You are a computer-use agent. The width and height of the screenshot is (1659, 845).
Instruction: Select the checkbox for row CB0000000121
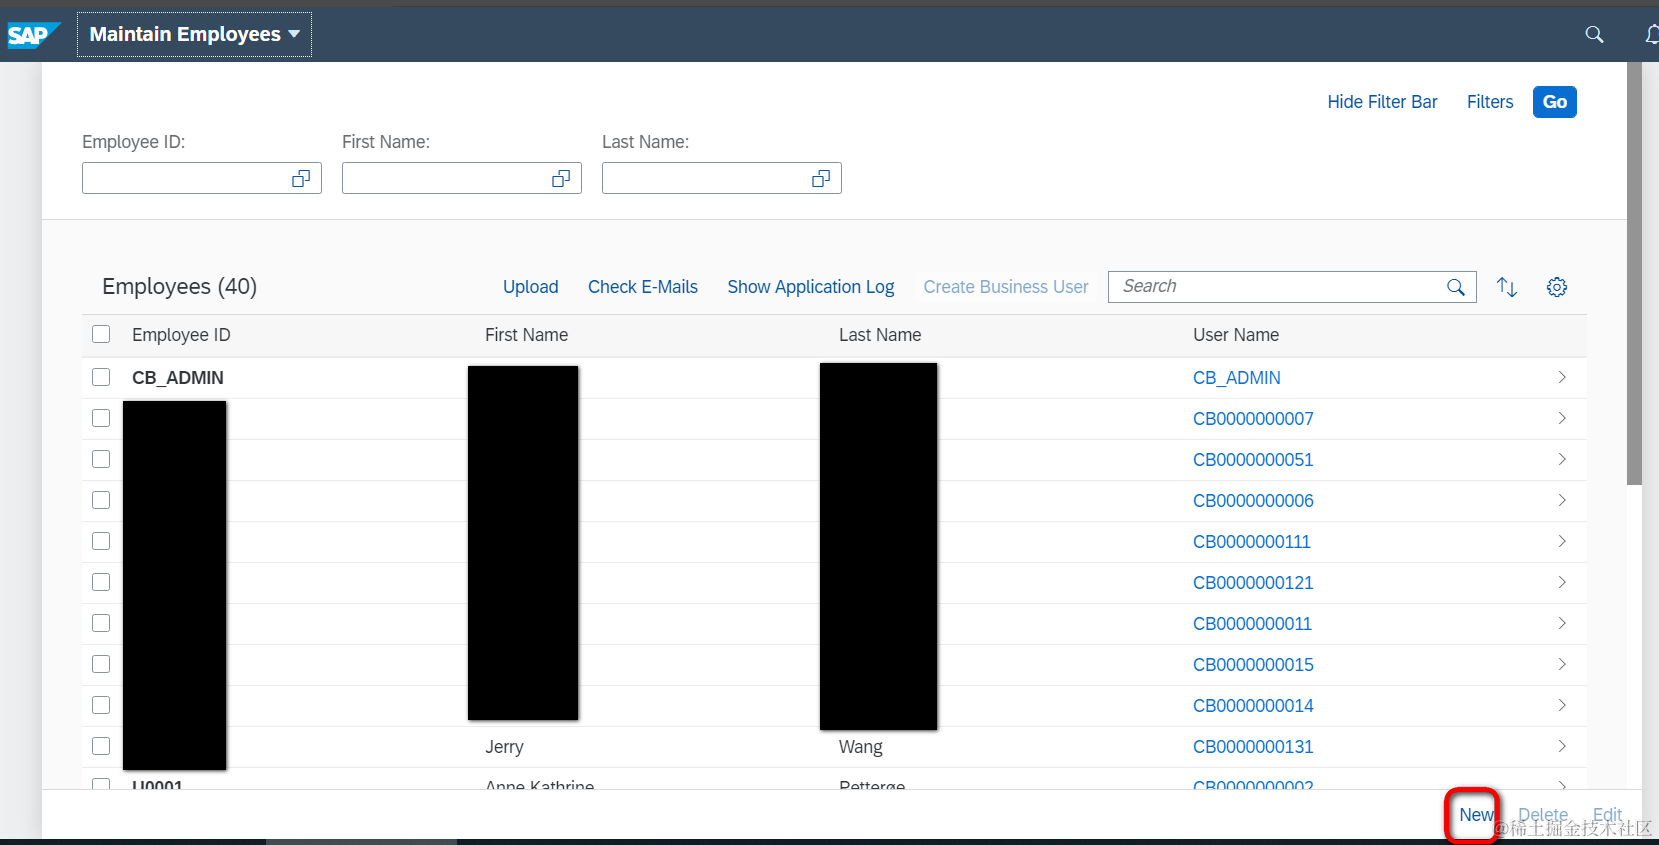coord(101,582)
